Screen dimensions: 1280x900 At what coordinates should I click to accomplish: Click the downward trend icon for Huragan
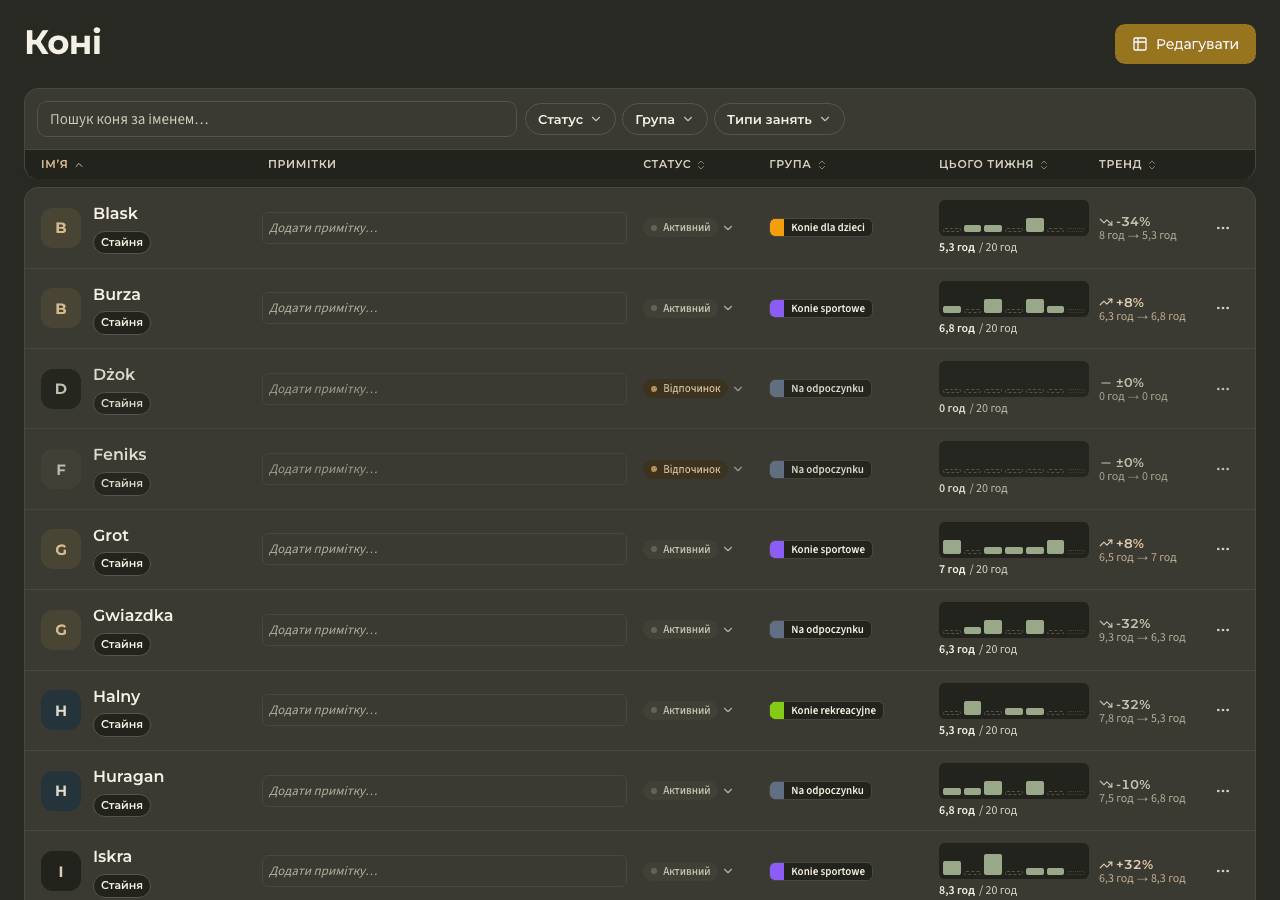tap(1105, 785)
